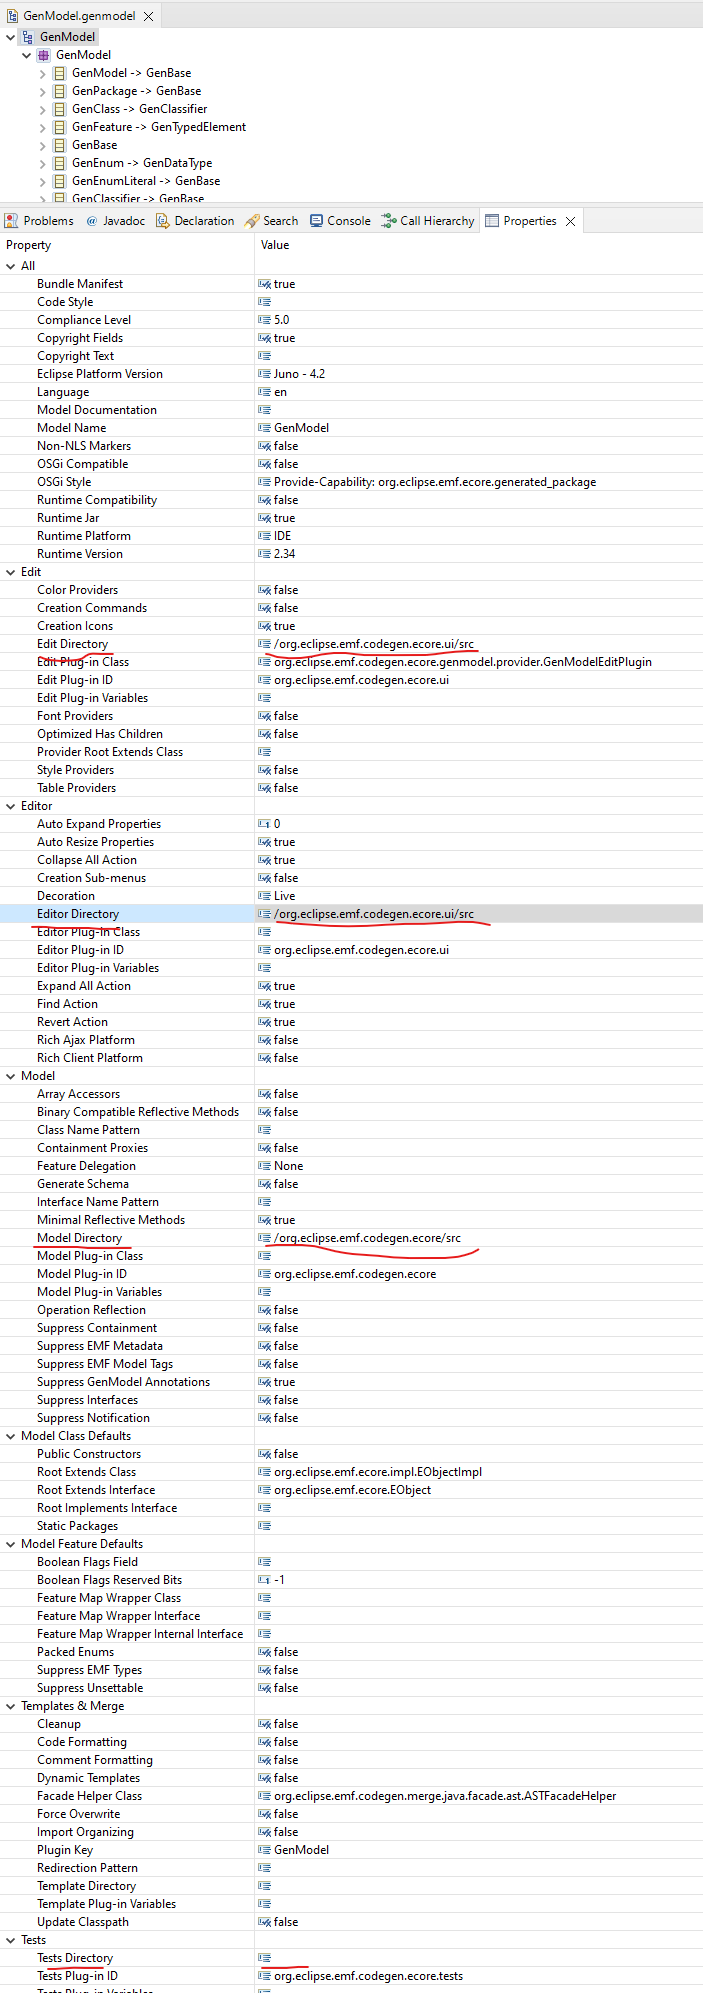Click the value icon for Runtime Platform IDE
The height and width of the screenshot is (1993, 703).
coord(264,536)
